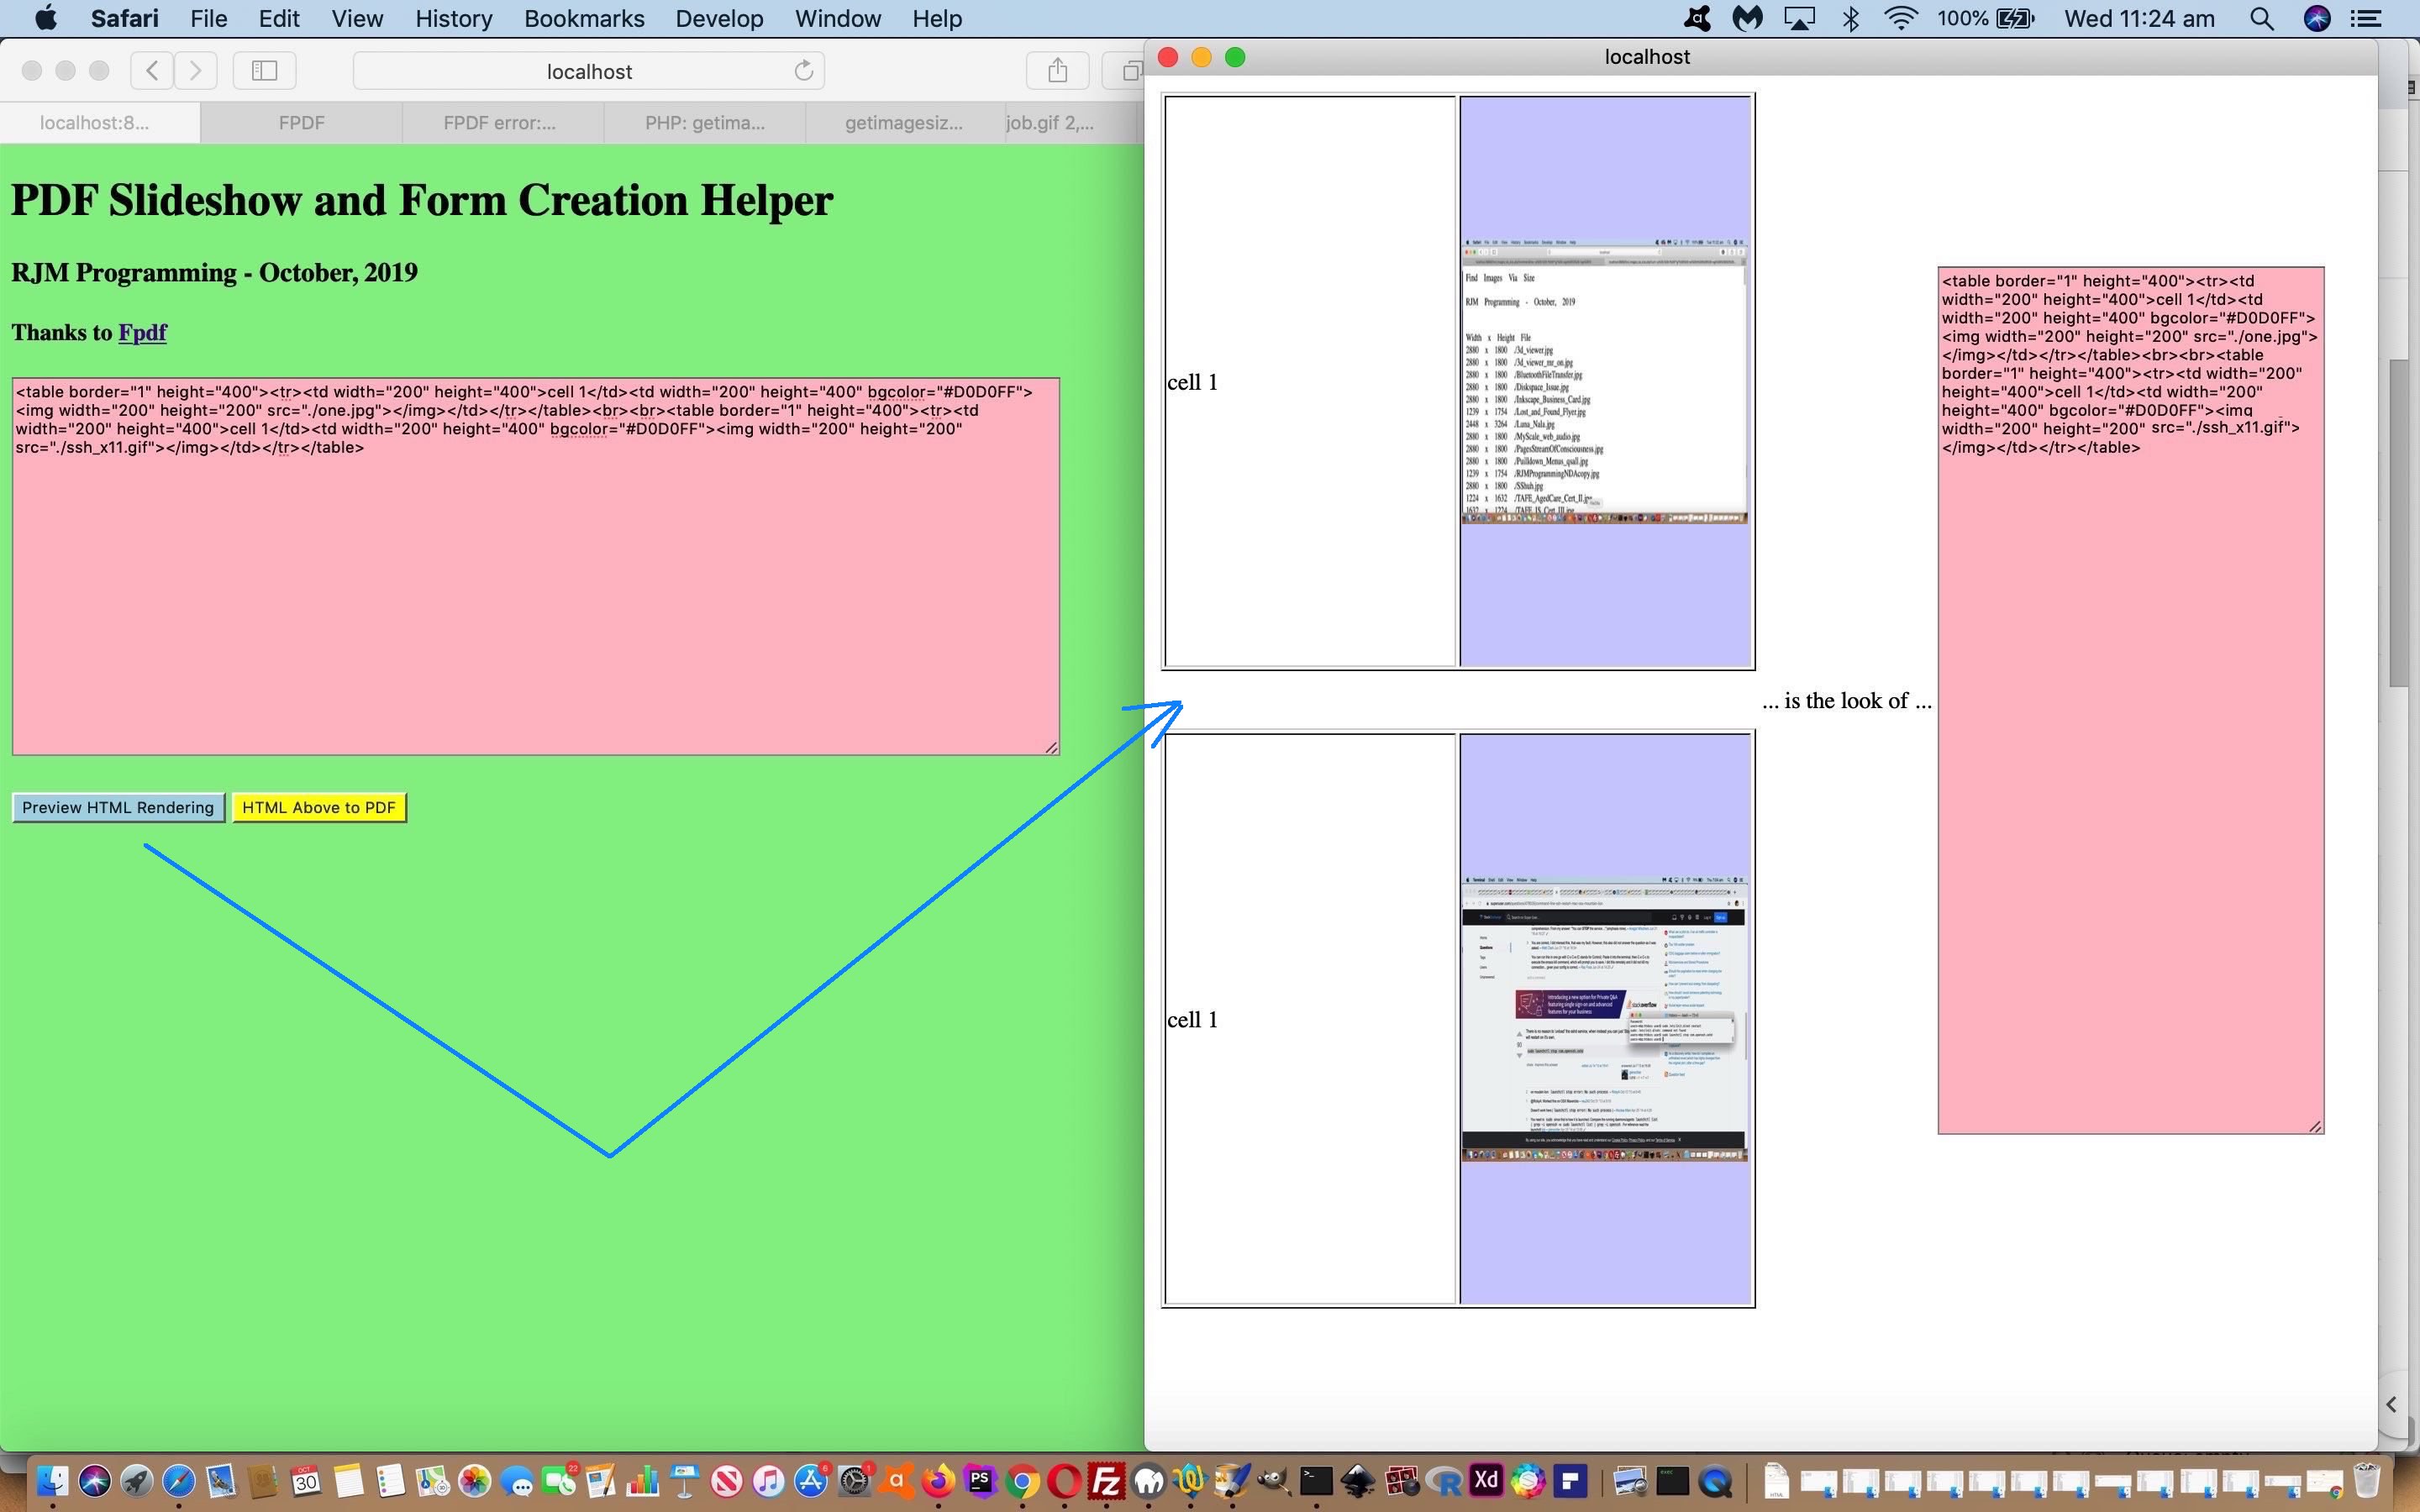Launch Google Chrome from the Dock
This screenshot has height=1512, width=2420.
click(x=1022, y=1481)
